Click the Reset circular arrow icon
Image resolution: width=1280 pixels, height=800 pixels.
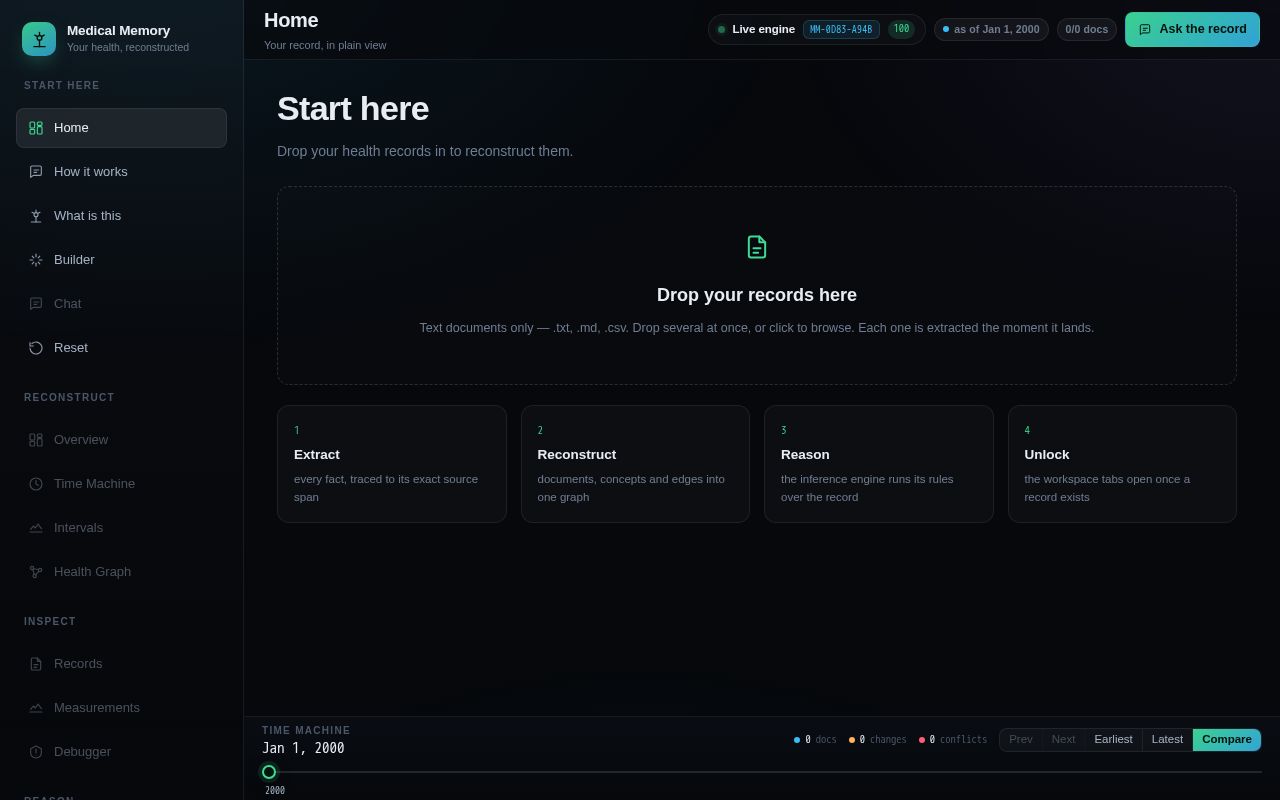36,348
